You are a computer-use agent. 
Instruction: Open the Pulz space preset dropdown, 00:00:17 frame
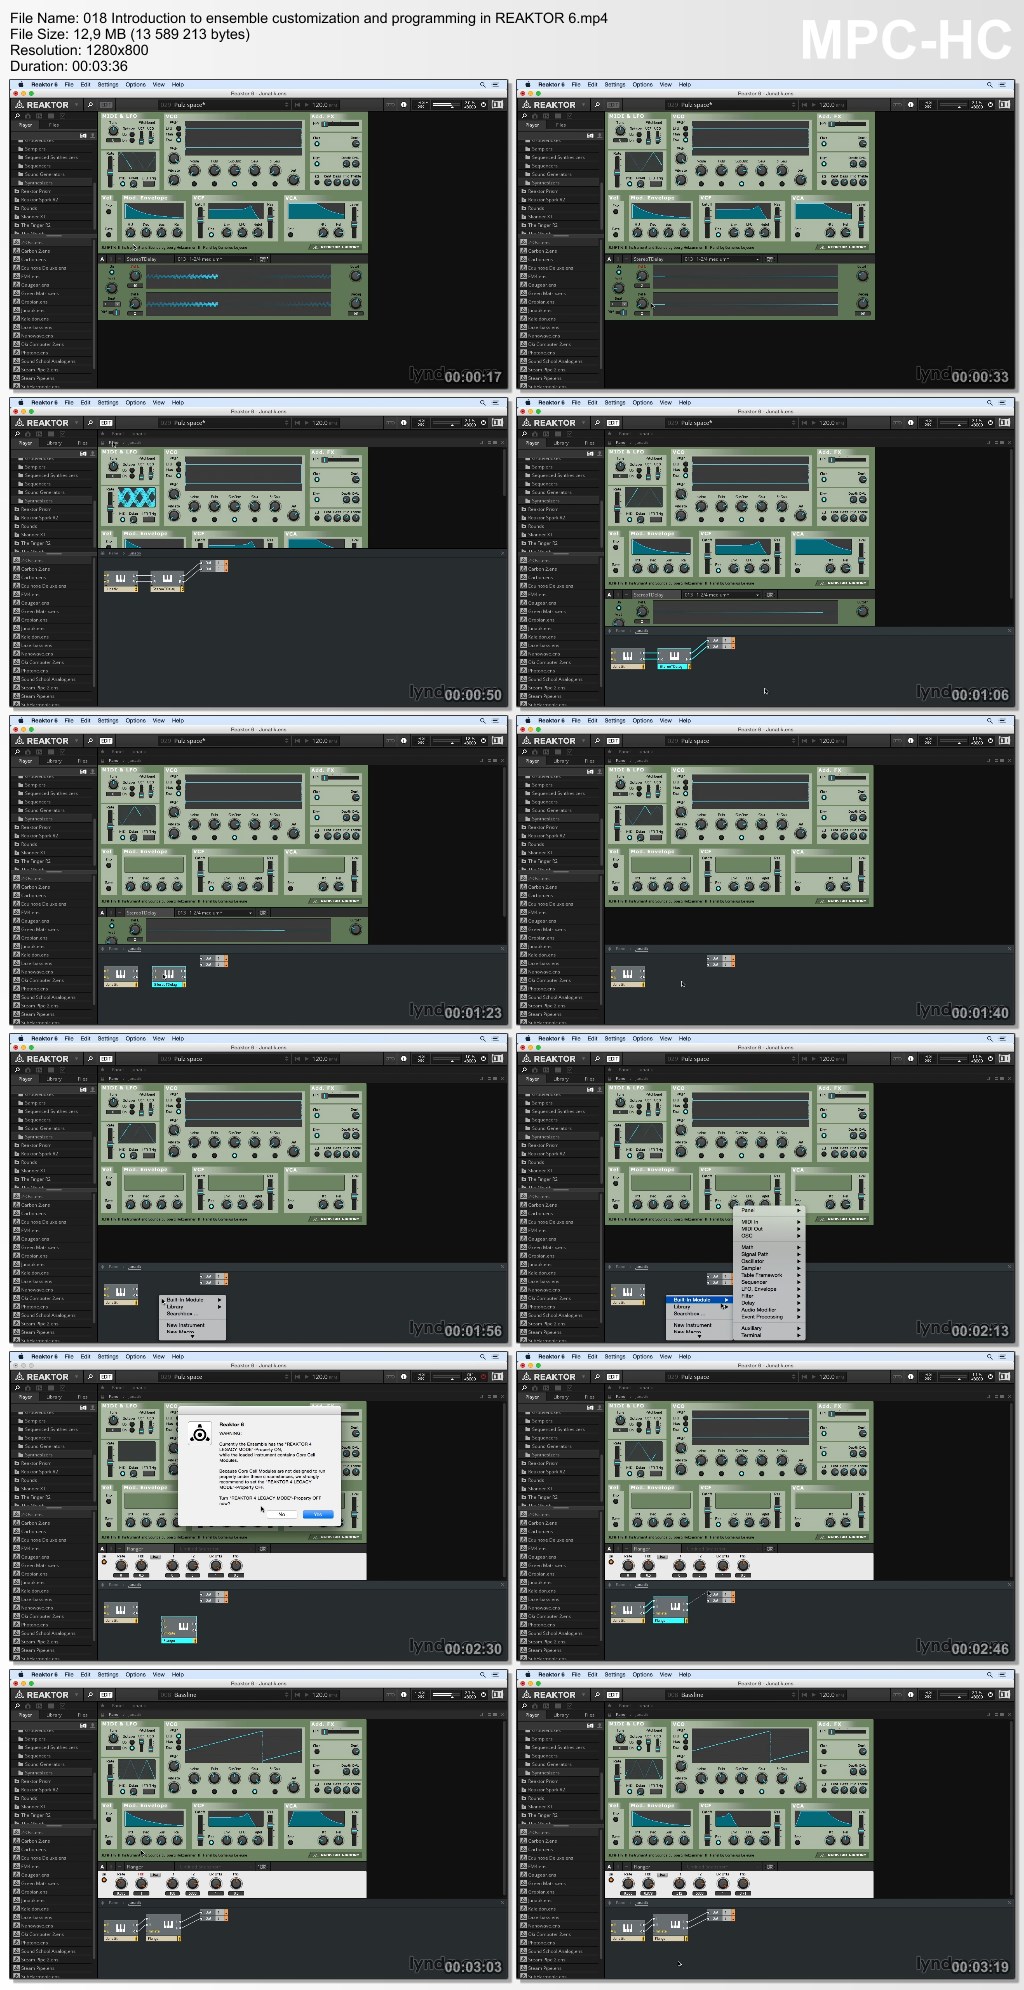point(225,104)
